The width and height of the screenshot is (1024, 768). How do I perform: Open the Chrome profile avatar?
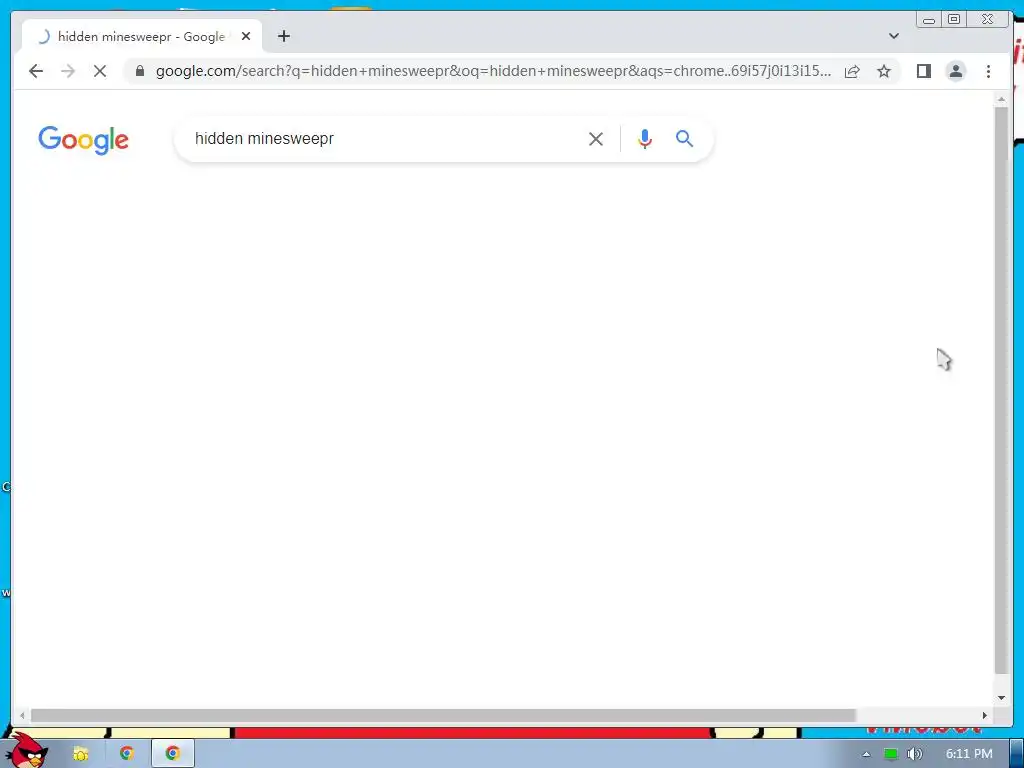[955, 71]
